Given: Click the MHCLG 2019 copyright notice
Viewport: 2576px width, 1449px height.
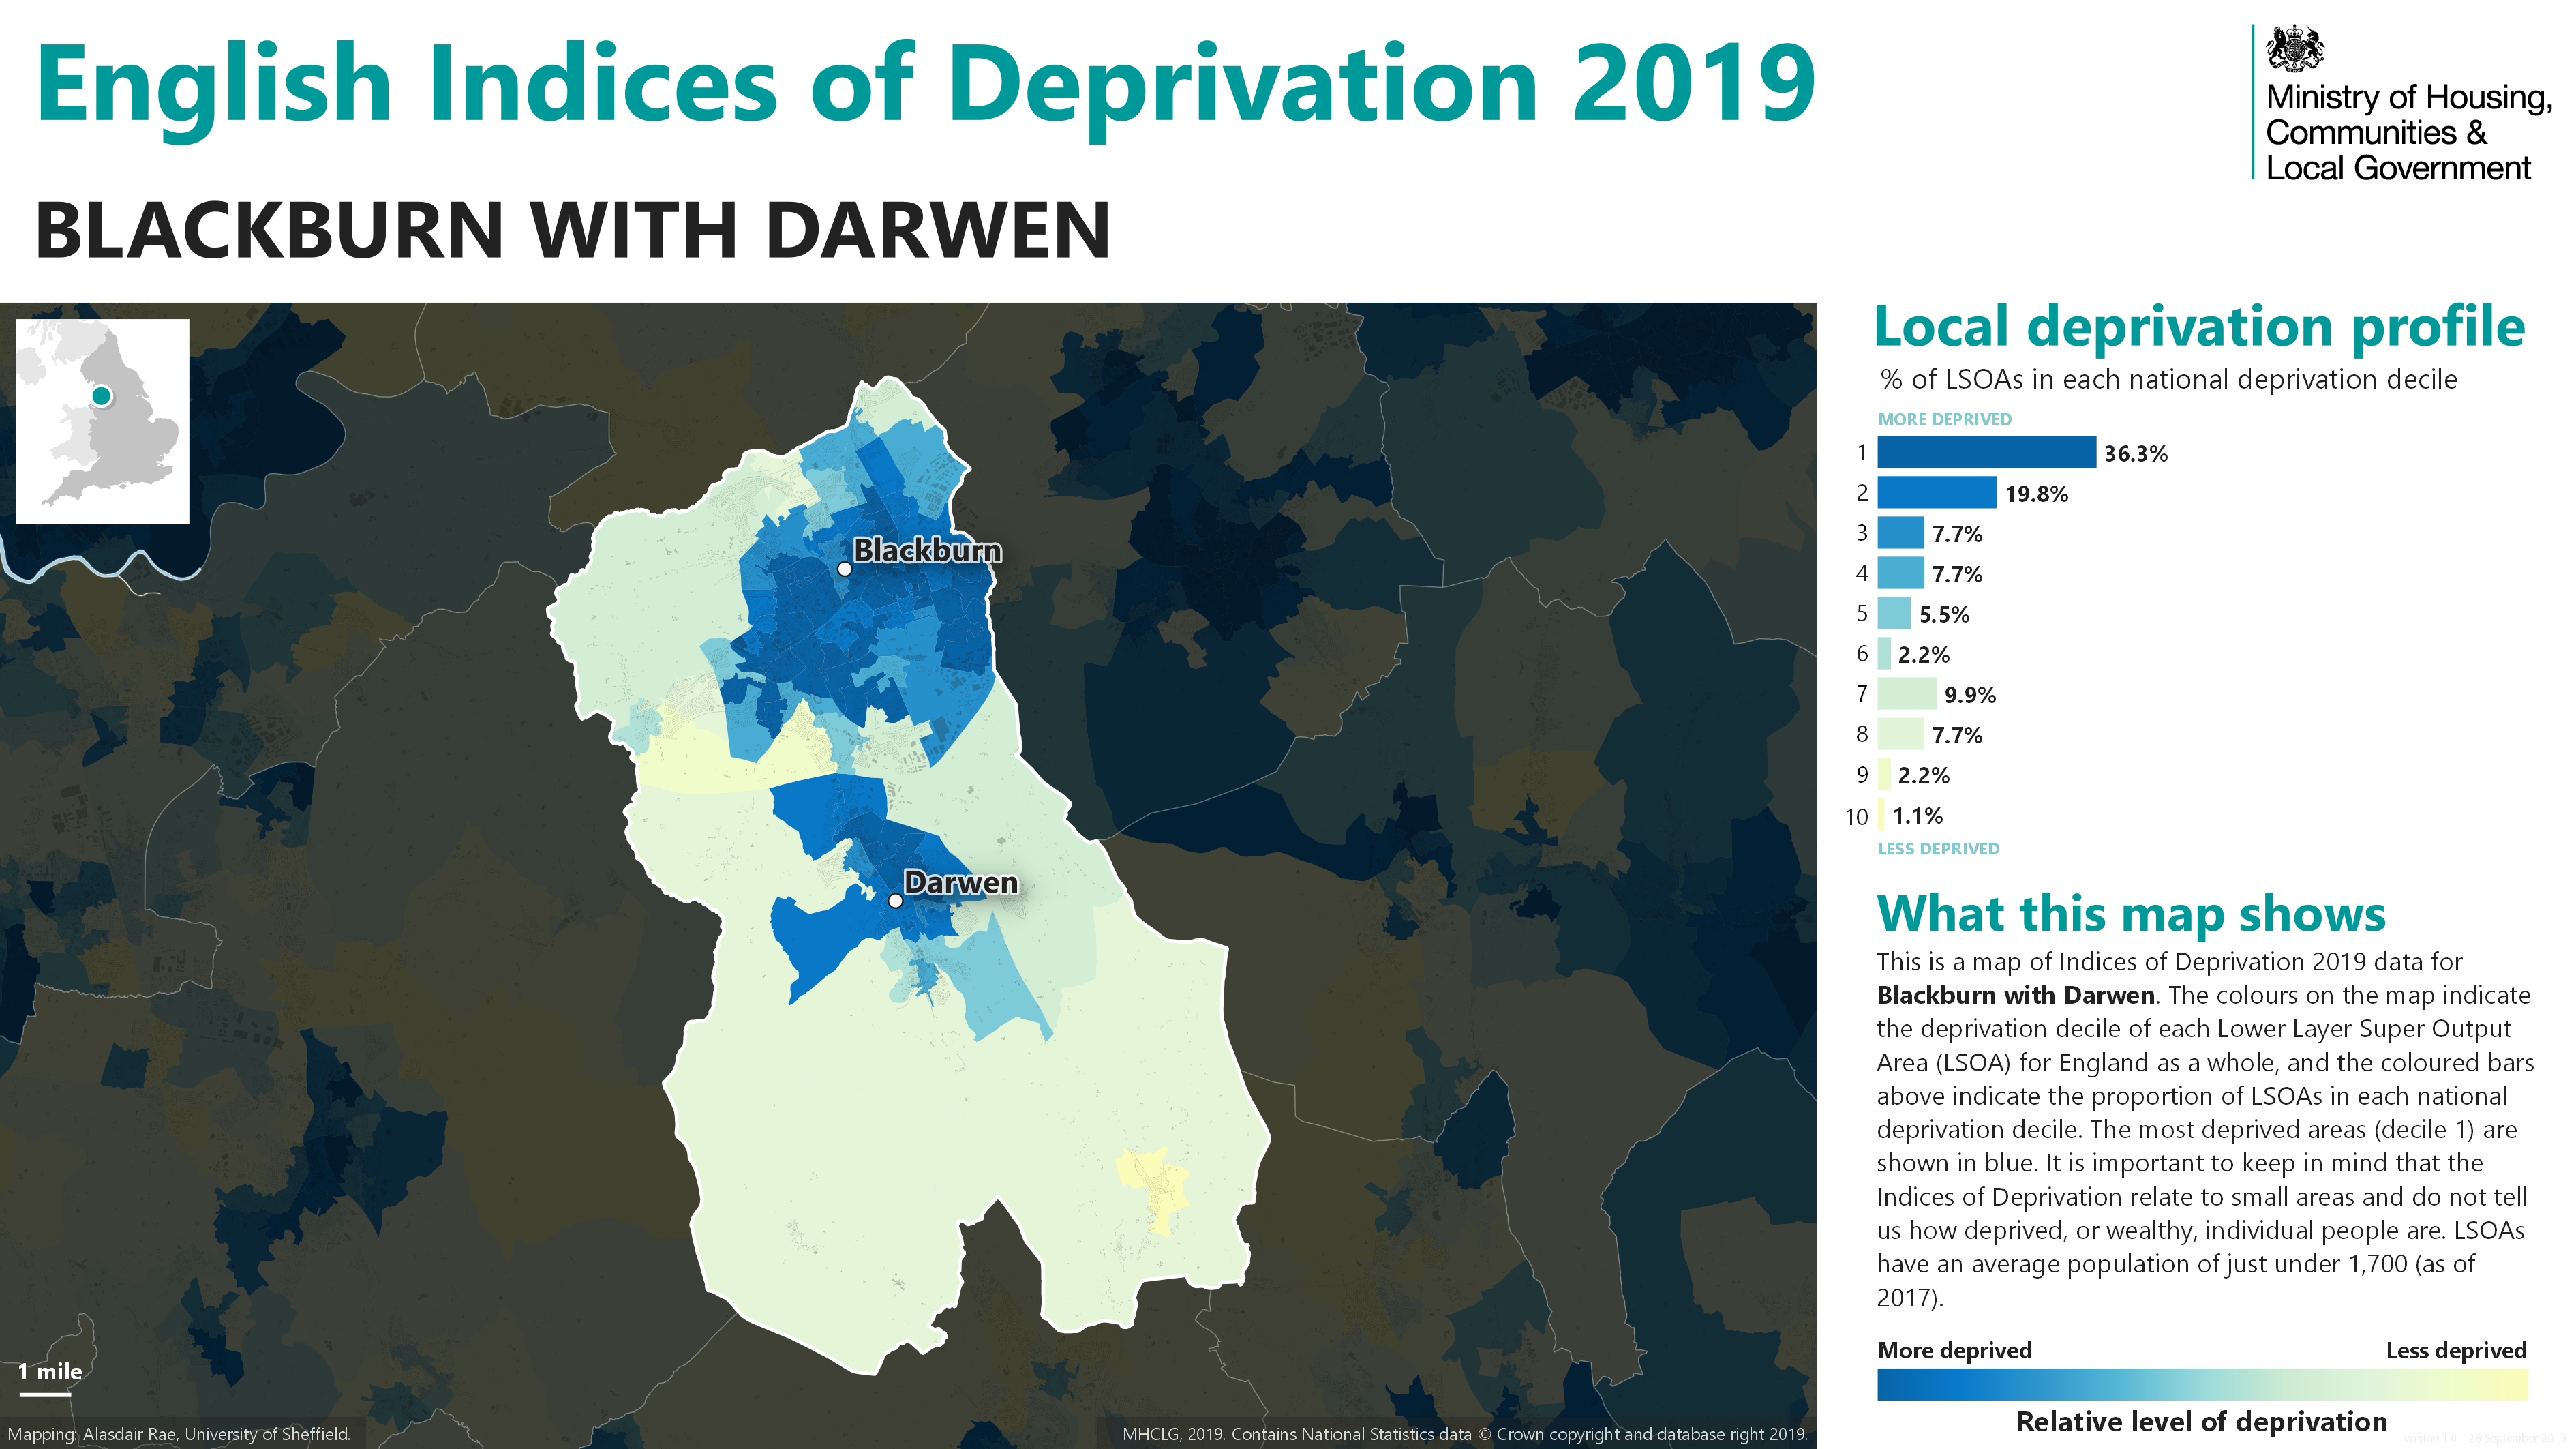Looking at the screenshot, I should (x=1464, y=1434).
